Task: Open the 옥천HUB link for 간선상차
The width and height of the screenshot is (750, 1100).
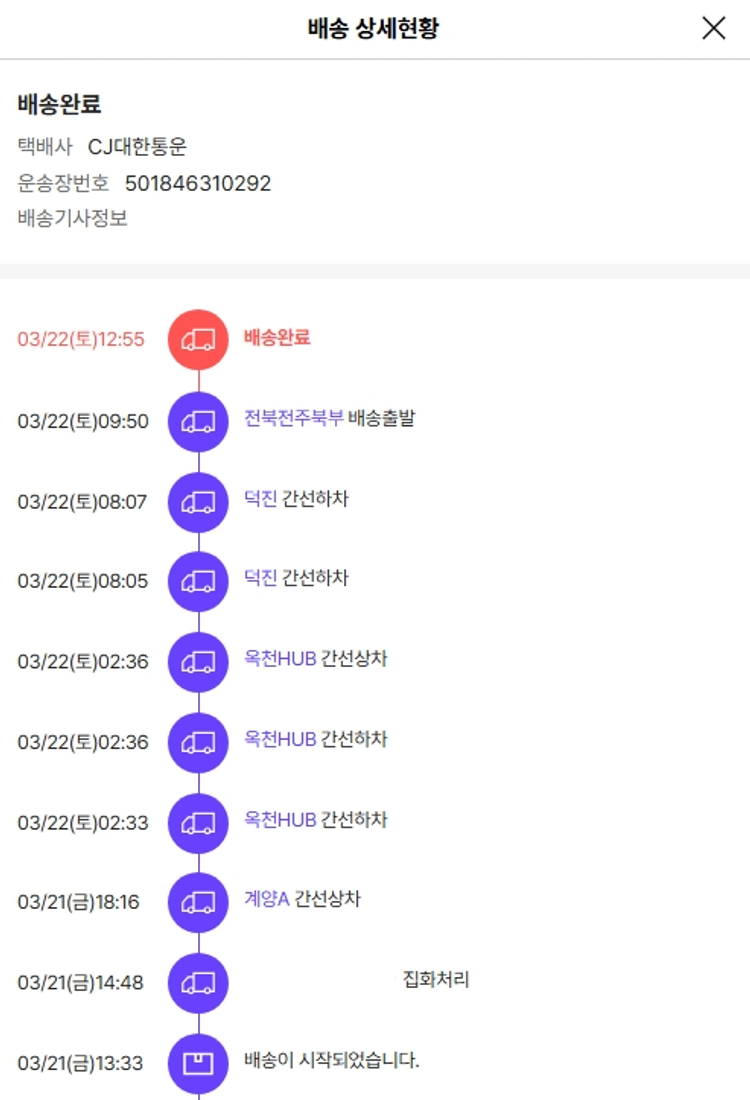Action: pos(280,659)
